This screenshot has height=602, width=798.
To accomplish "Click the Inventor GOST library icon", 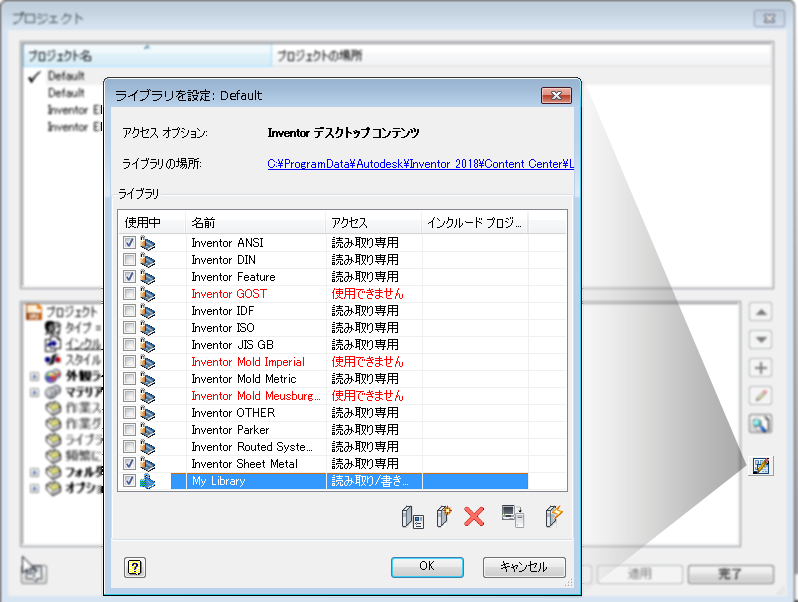I will click(x=148, y=294).
